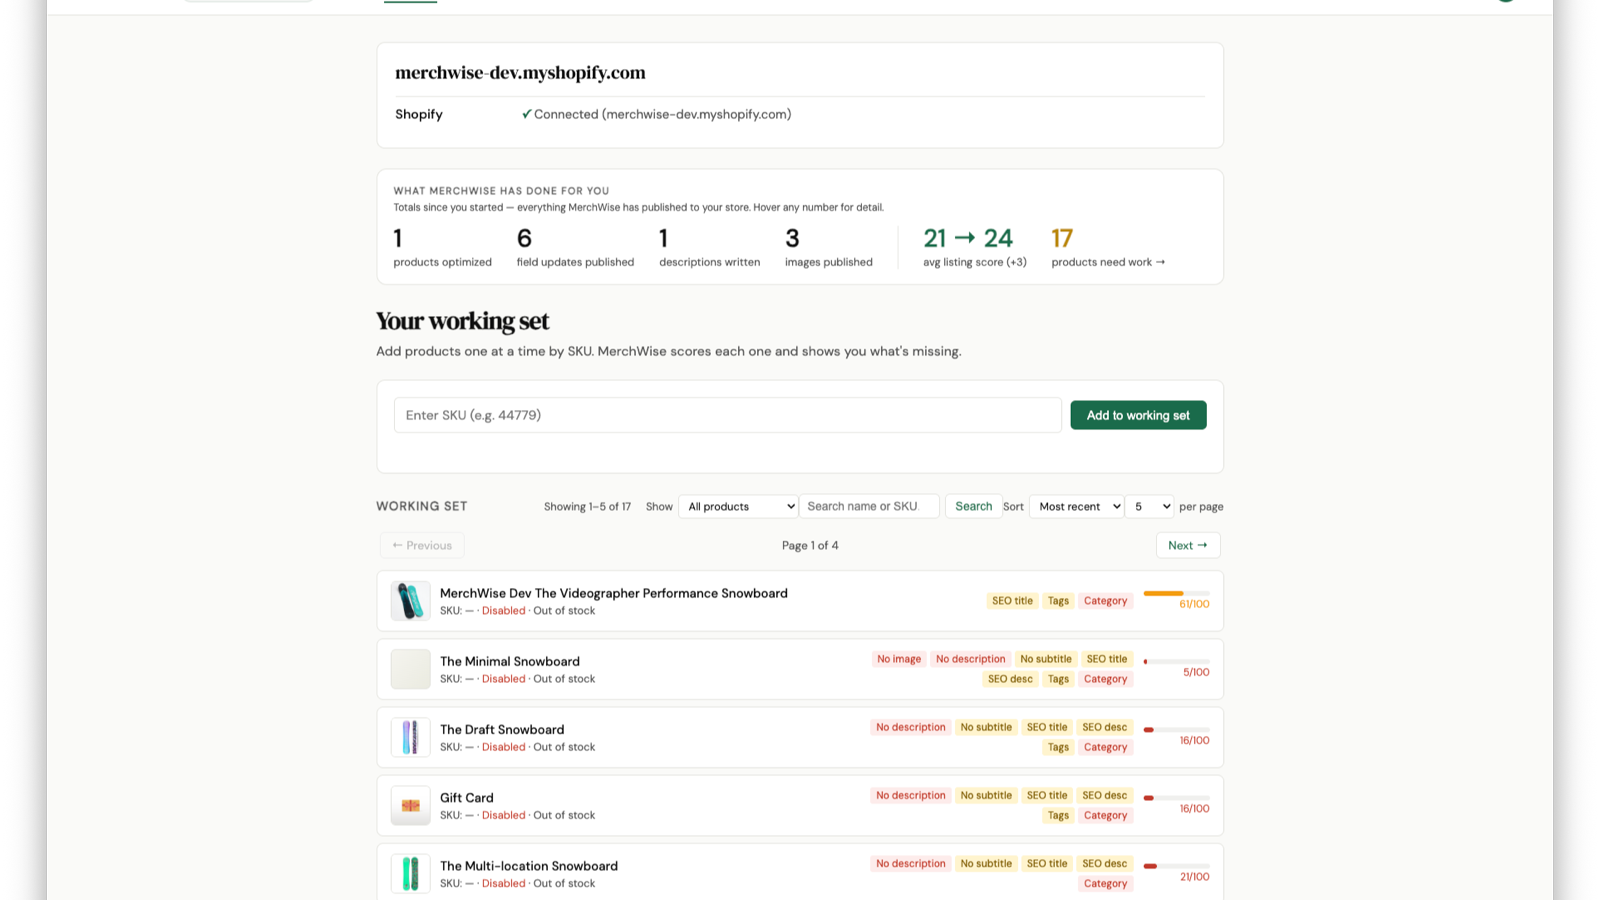Viewport: 1600px width, 900px height.
Task: Click the No image tag on Minimal Snowboard
Action: pos(898,659)
